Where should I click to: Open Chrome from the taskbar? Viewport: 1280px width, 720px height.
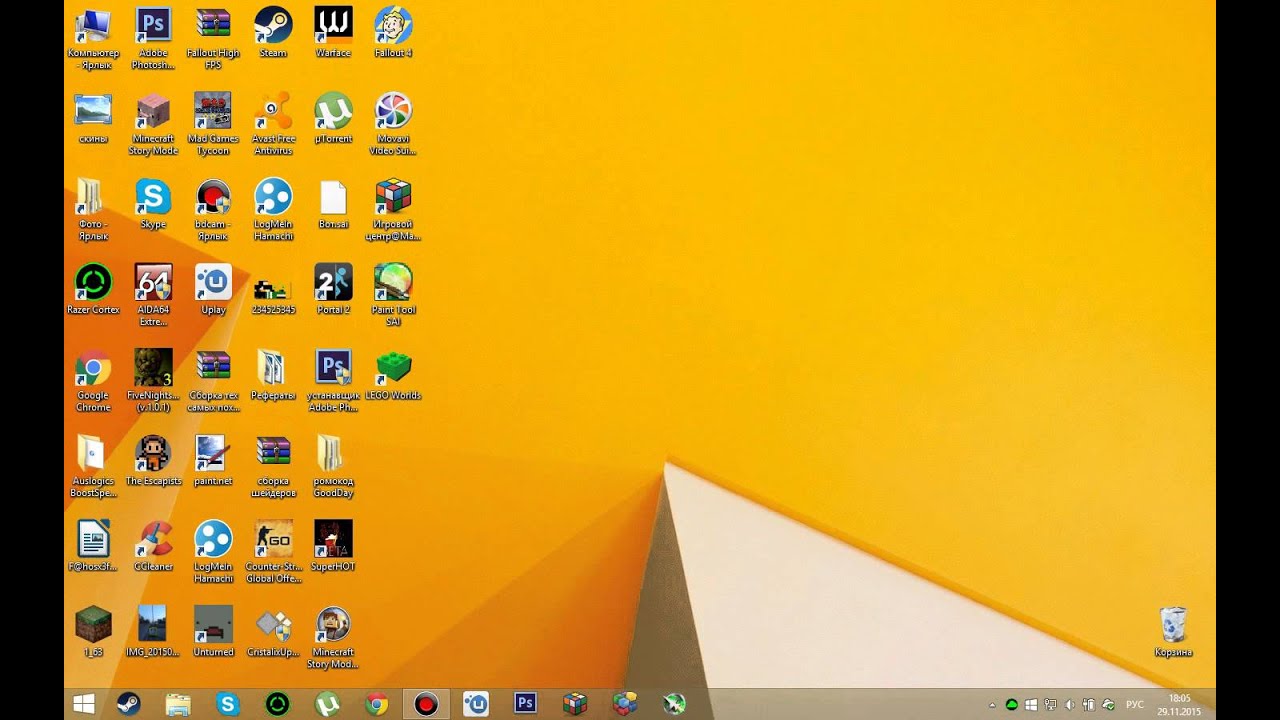tap(376, 704)
